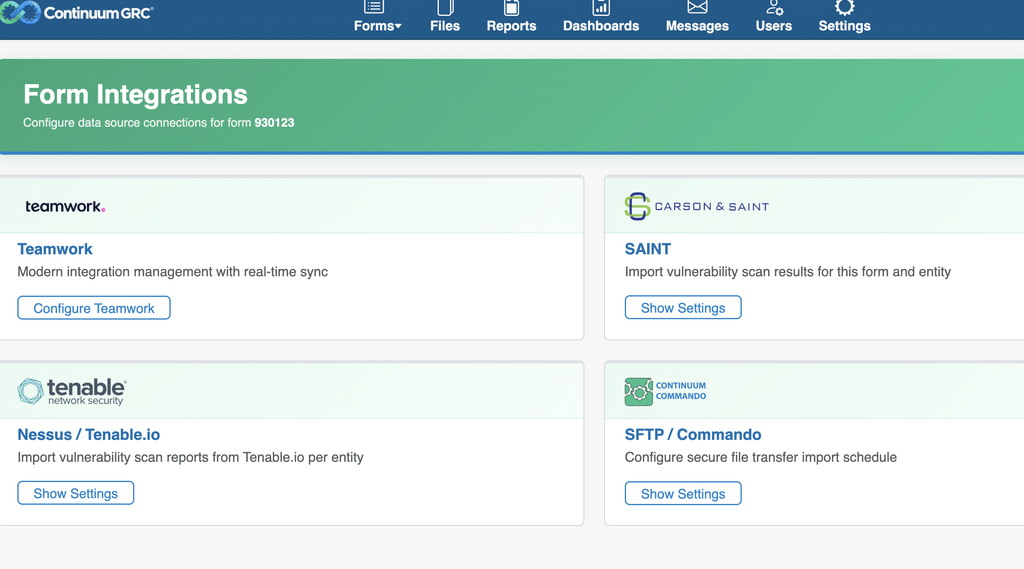Click the Users person-gear icon
Image resolution: width=1024 pixels, height=569 pixels.
pyautogui.click(x=775, y=7)
